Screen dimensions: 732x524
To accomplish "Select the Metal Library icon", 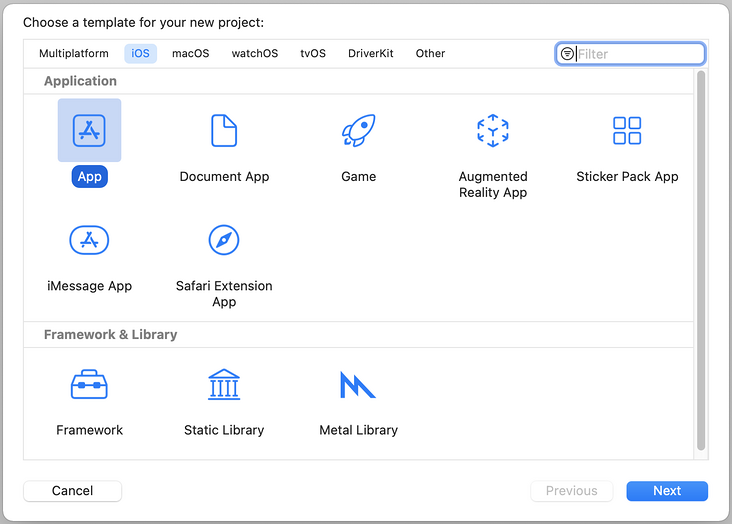I will click(358, 384).
